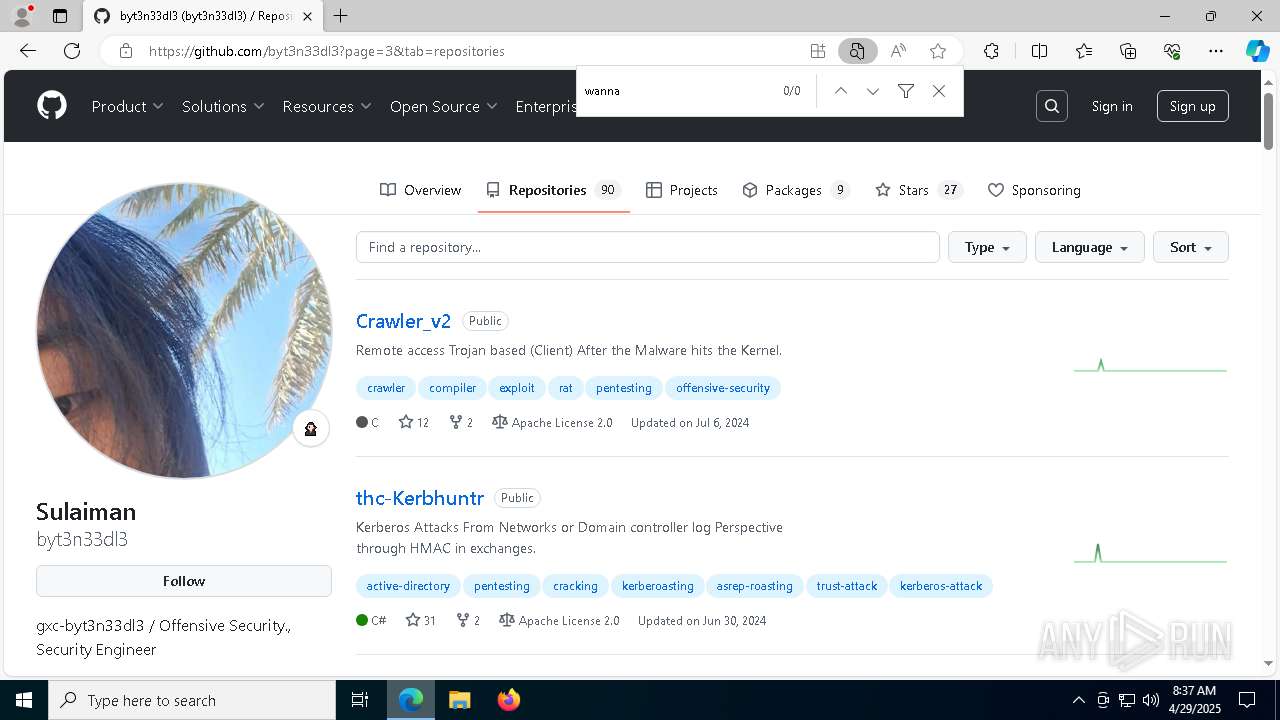Screen dimensions: 1280x720
Task: Click the active-directory topic tag
Action: coord(408,586)
